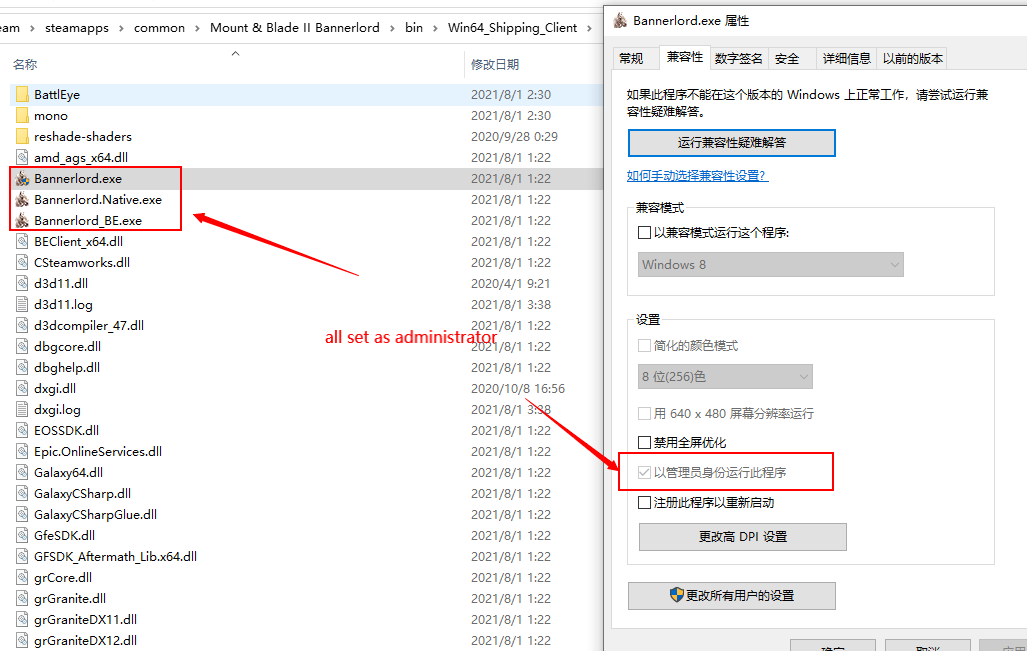Click 2020/4/1 9:21 date of d3d11.dll

[x=510, y=283]
